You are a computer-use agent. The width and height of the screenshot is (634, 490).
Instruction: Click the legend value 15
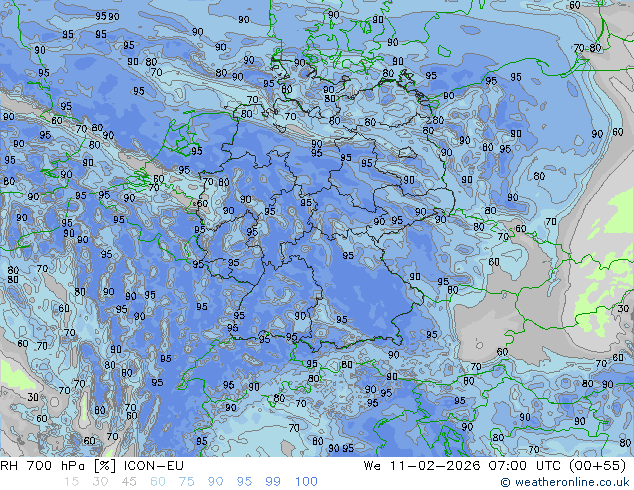point(71,481)
